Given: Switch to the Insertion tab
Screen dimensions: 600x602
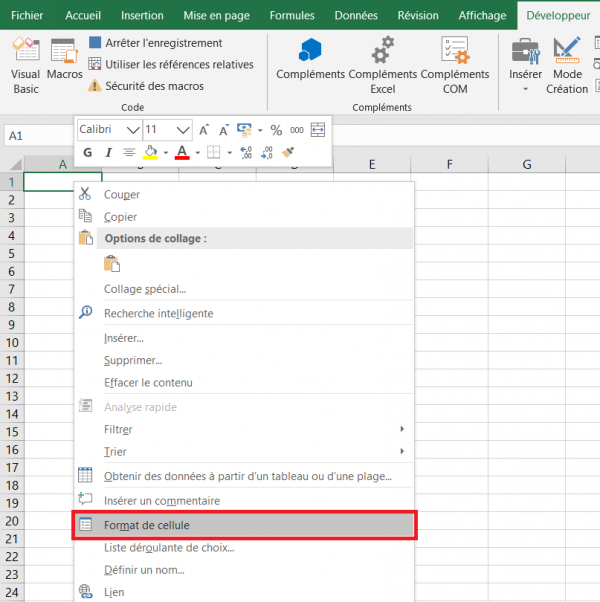Looking at the screenshot, I should tap(142, 15).
